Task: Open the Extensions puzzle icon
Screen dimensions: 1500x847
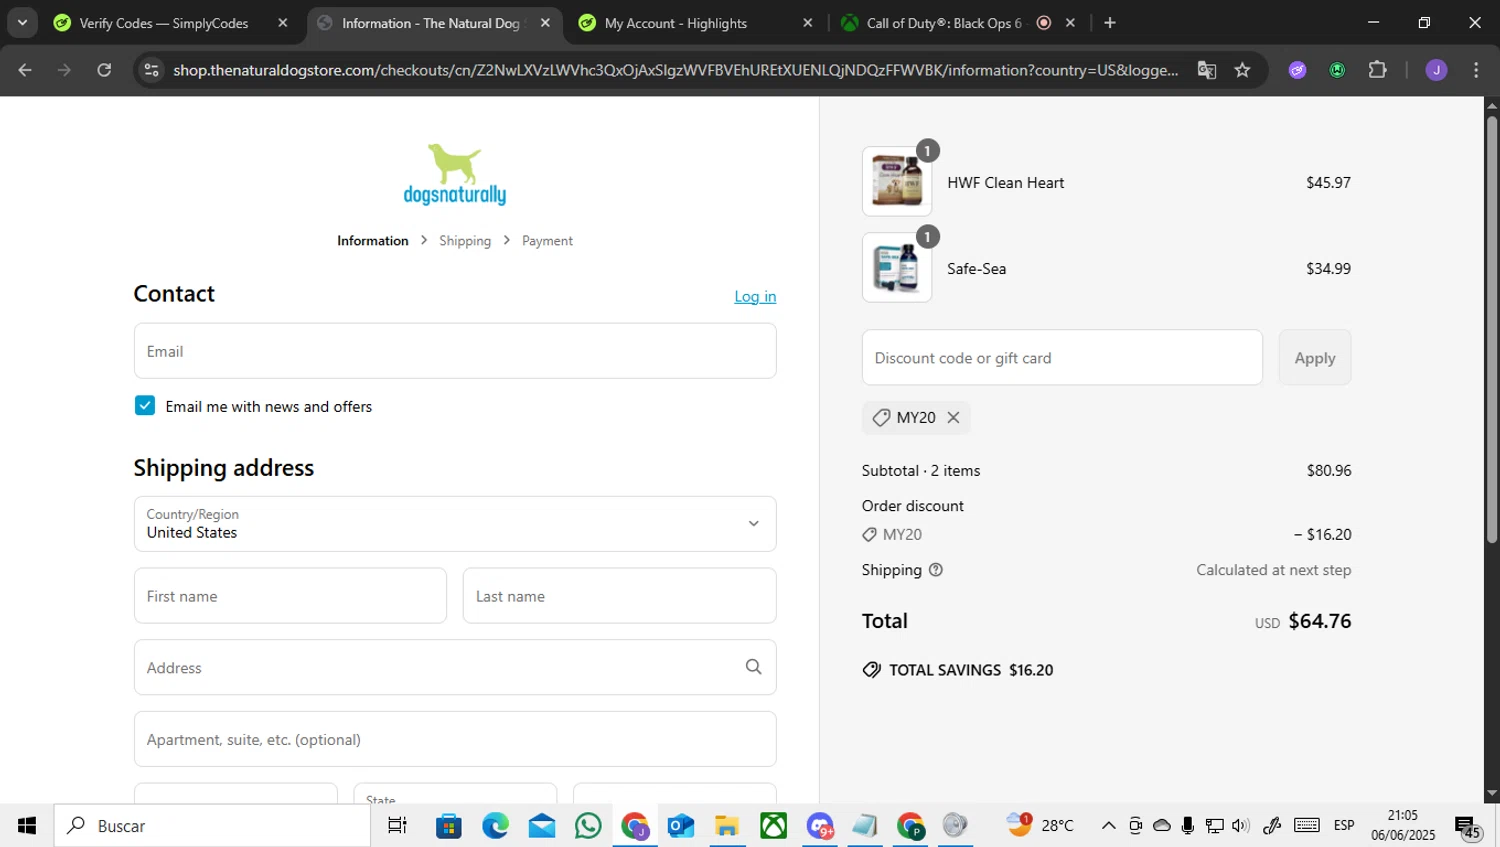Action: [1377, 70]
